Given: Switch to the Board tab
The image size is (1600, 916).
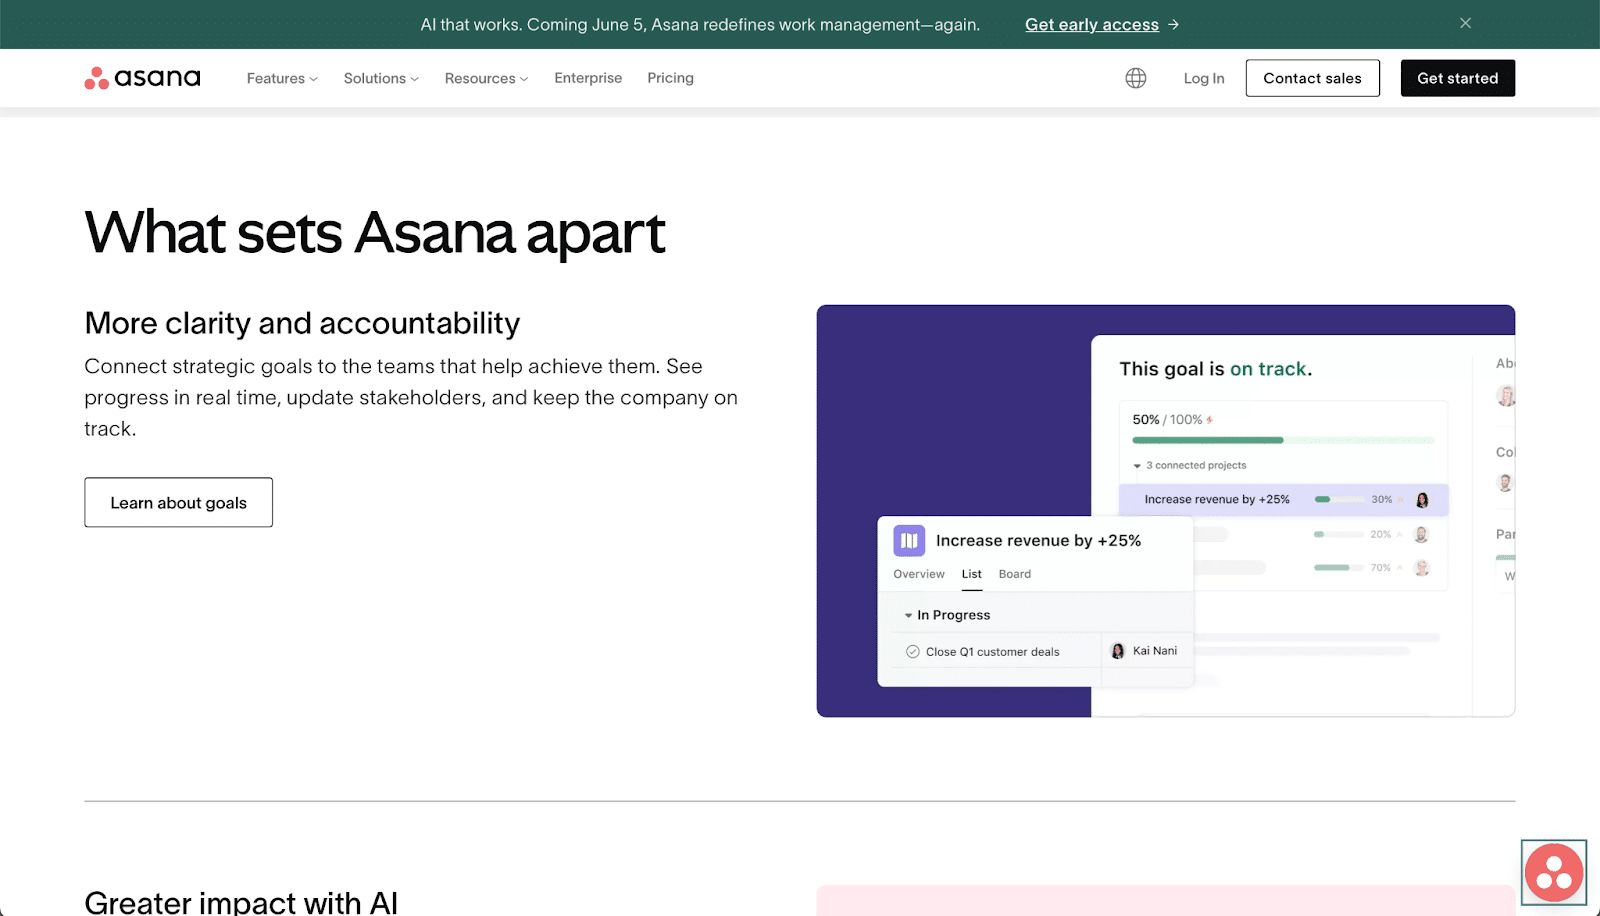Looking at the screenshot, I should 1015,574.
